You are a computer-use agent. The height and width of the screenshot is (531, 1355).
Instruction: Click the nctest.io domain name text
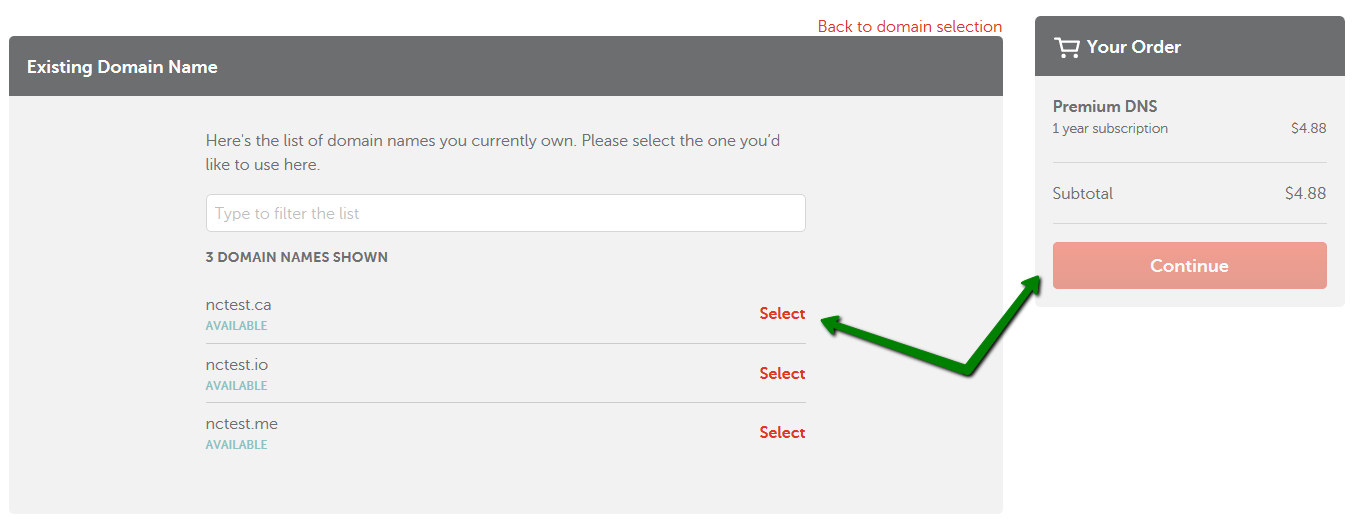click(x=237, y=365)
